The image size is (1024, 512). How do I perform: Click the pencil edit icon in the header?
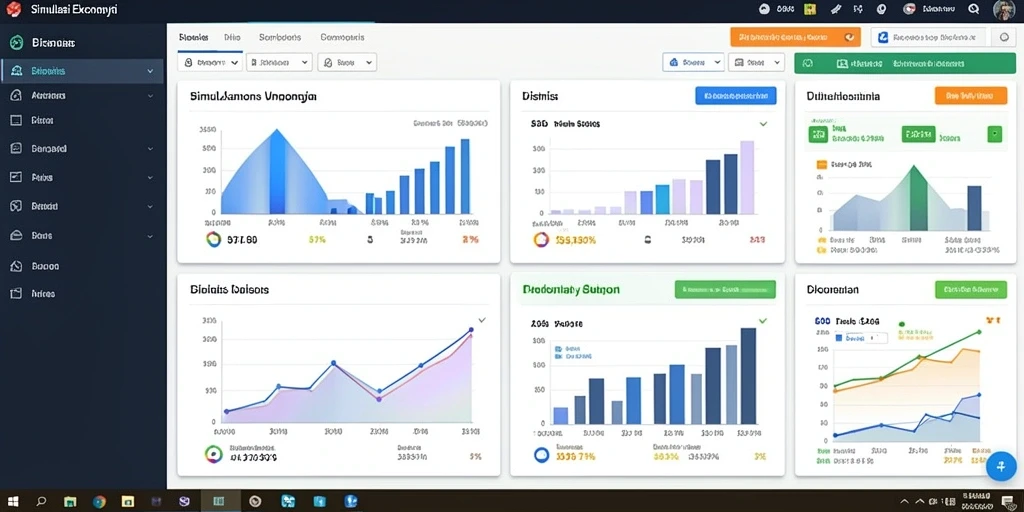(x=835, y=9)
